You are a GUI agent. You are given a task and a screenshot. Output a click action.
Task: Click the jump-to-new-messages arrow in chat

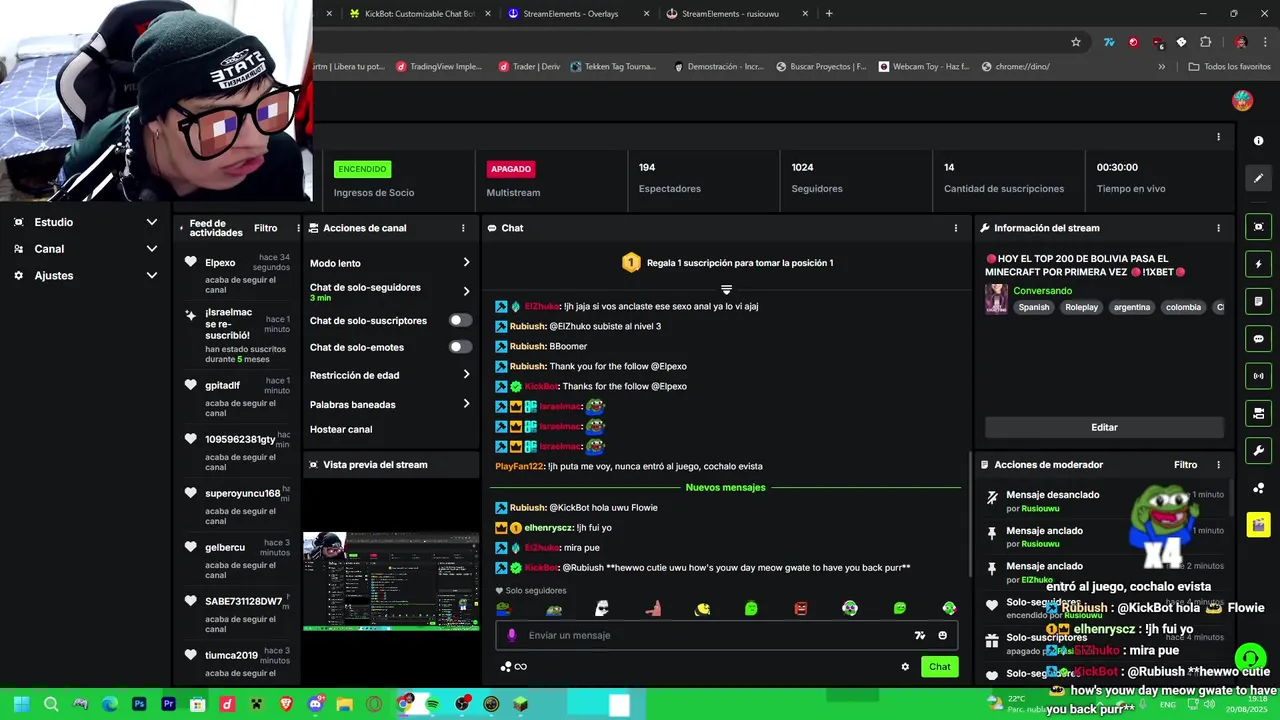coord(726,290)
